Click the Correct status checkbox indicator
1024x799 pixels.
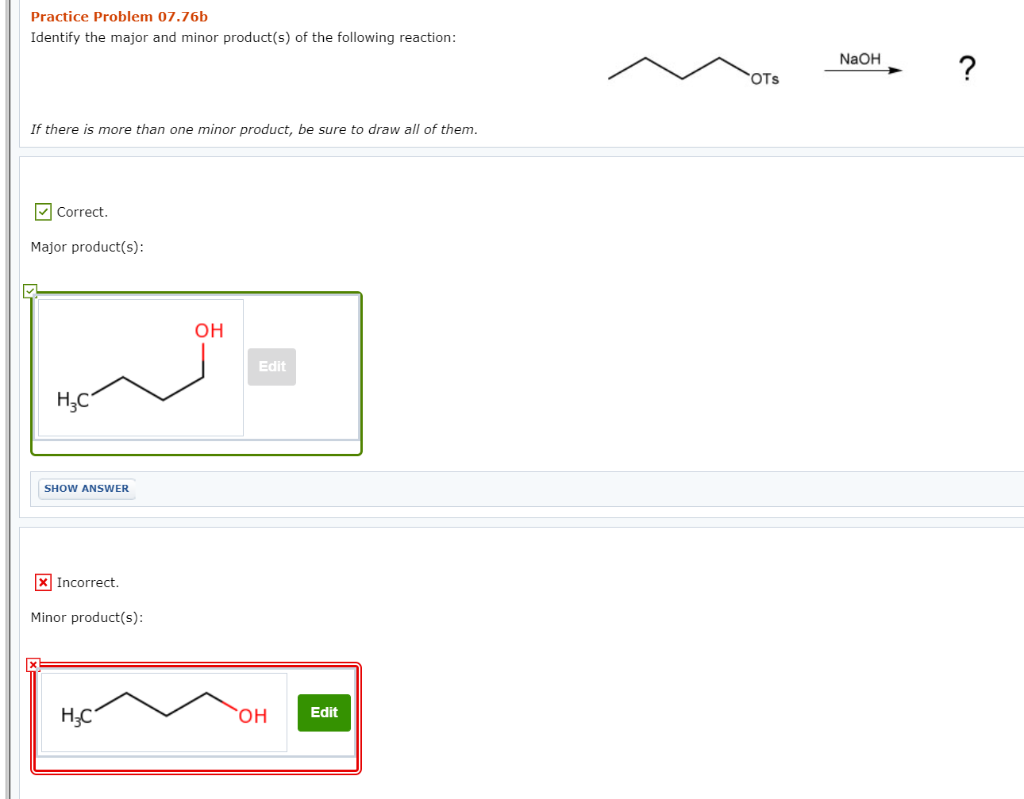(43, 211)
